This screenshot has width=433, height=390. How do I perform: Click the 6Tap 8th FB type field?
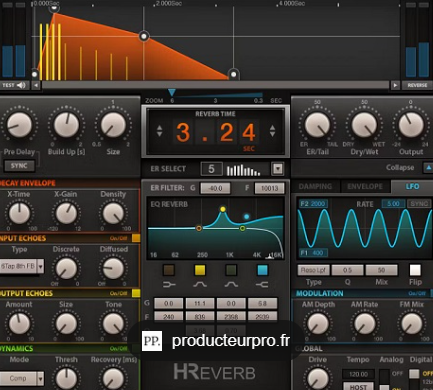pyautogui.click(x=18, y=266)
